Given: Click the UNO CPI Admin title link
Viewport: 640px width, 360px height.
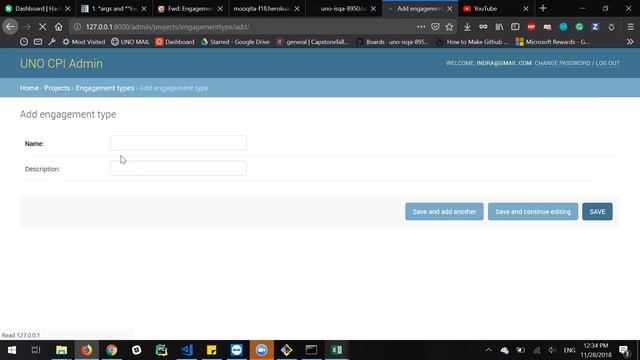Looking at the screenshot, I should (x=61, y=64).
